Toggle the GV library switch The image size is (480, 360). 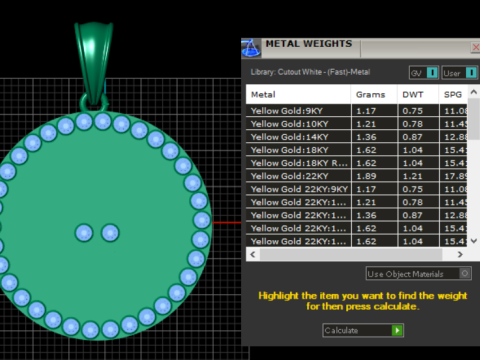(424, 73)
